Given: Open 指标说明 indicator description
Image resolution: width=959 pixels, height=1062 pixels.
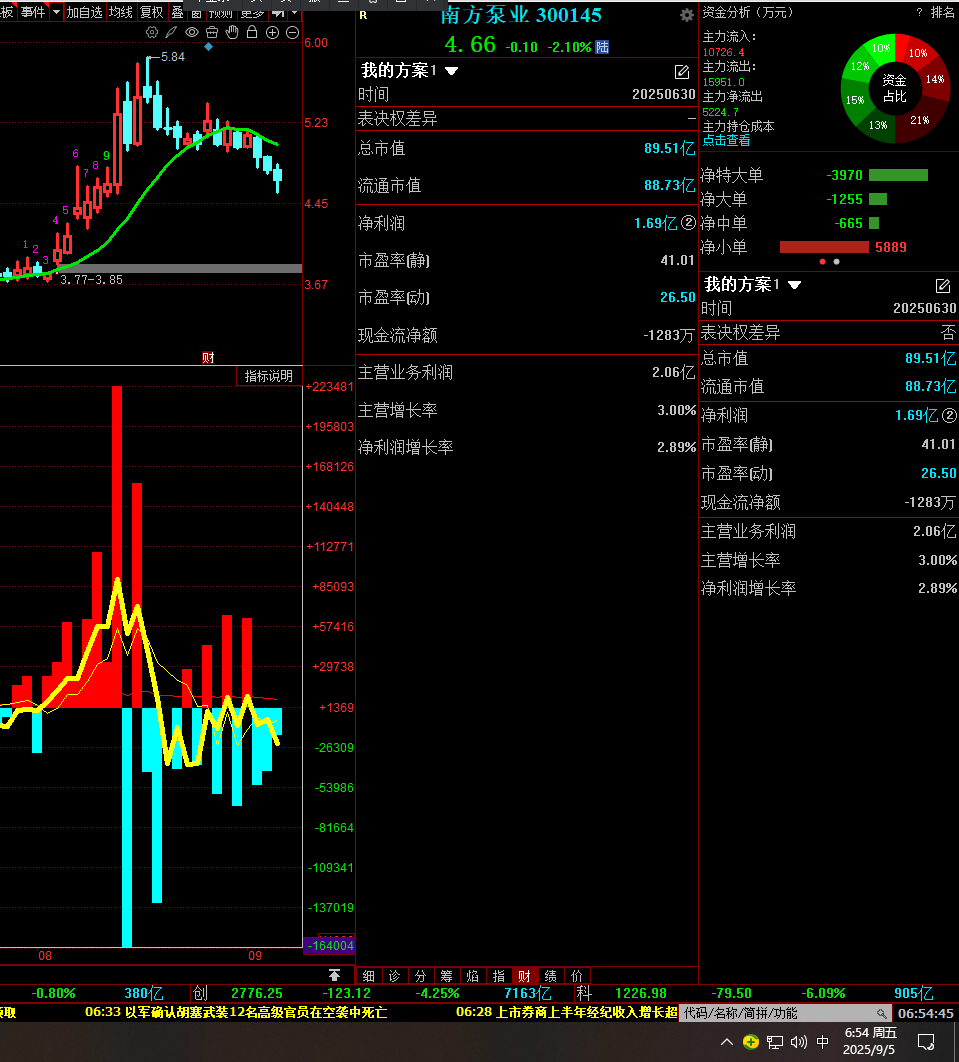Looking at the screenshot, I should point(269,376).
